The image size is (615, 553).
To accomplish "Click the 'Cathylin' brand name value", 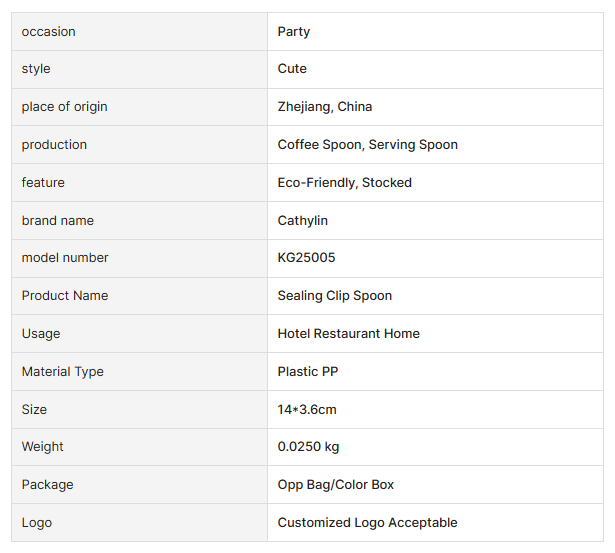I will (x=302, y=221).
